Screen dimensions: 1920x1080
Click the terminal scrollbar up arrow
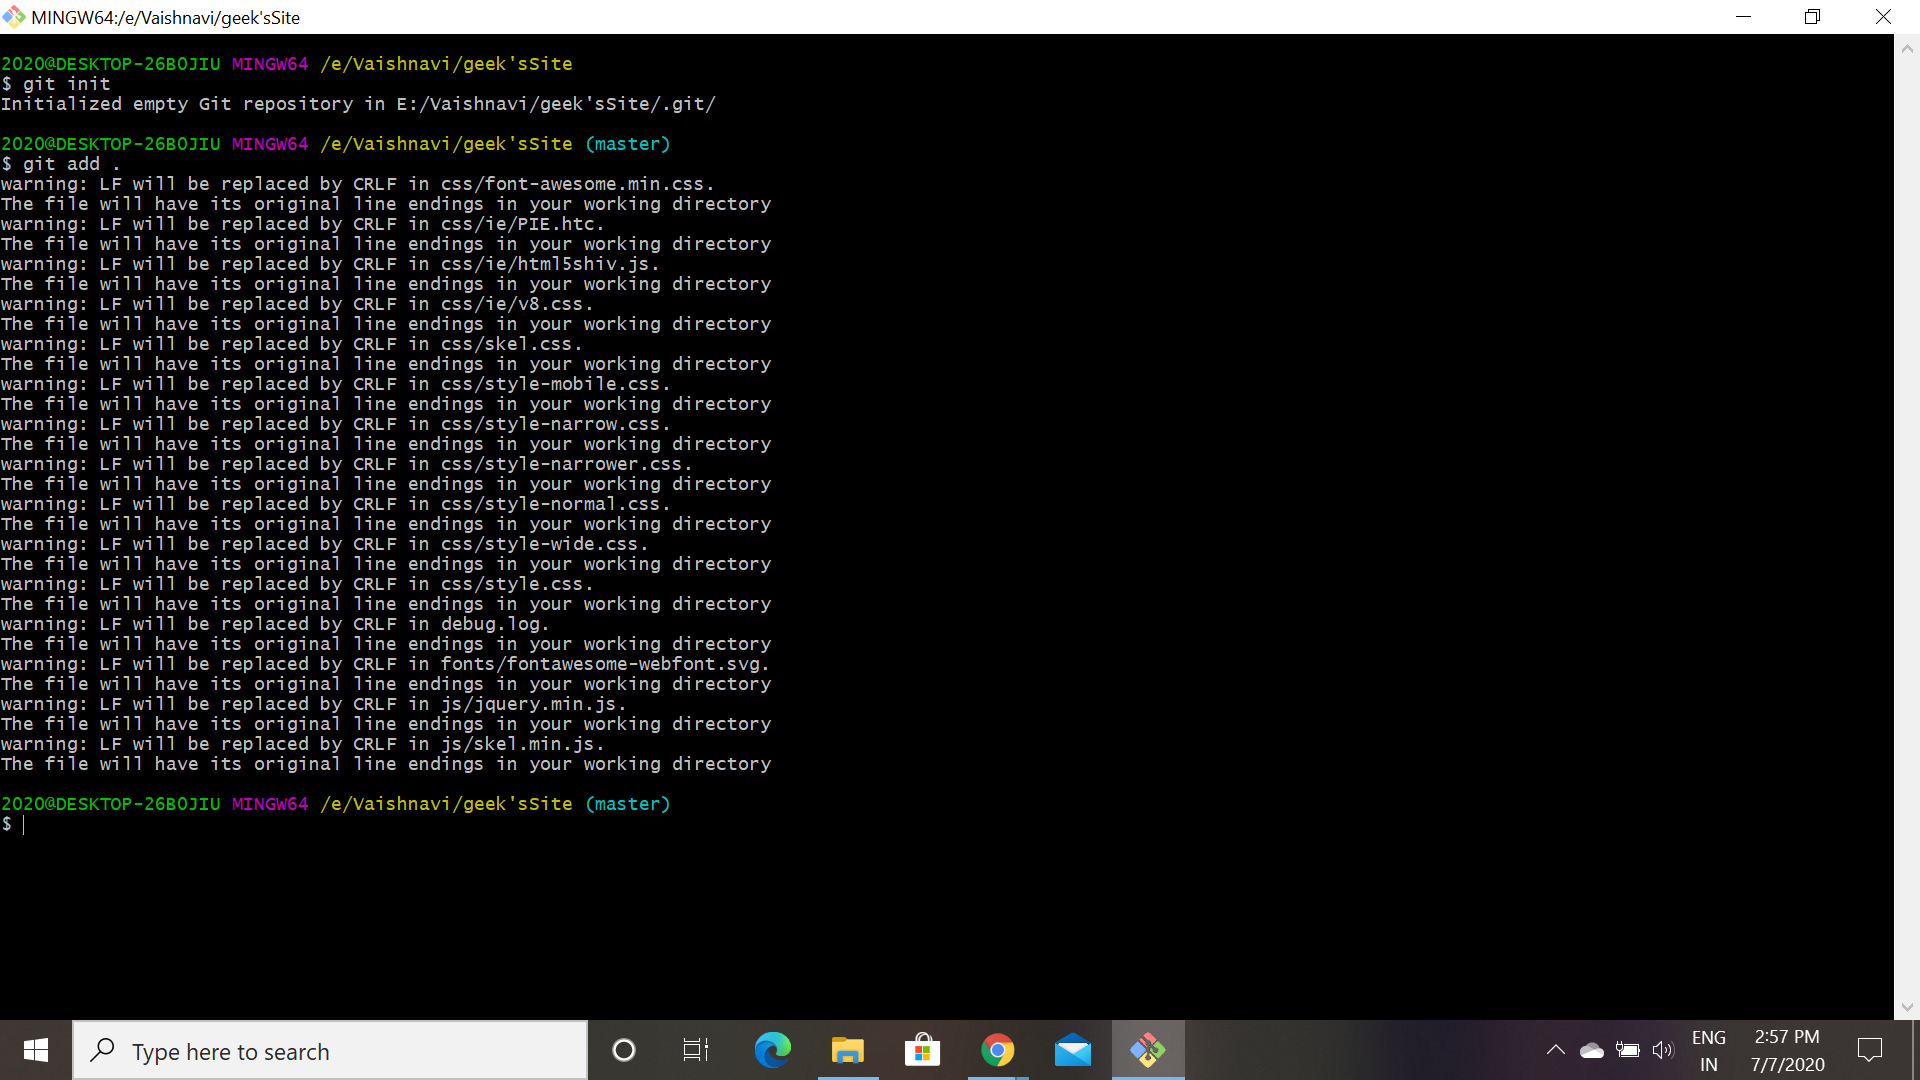[x=1907, y=47]
